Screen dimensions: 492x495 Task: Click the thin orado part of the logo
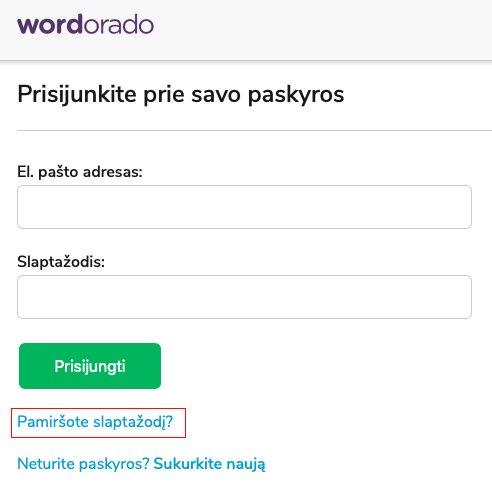(118, 24)
